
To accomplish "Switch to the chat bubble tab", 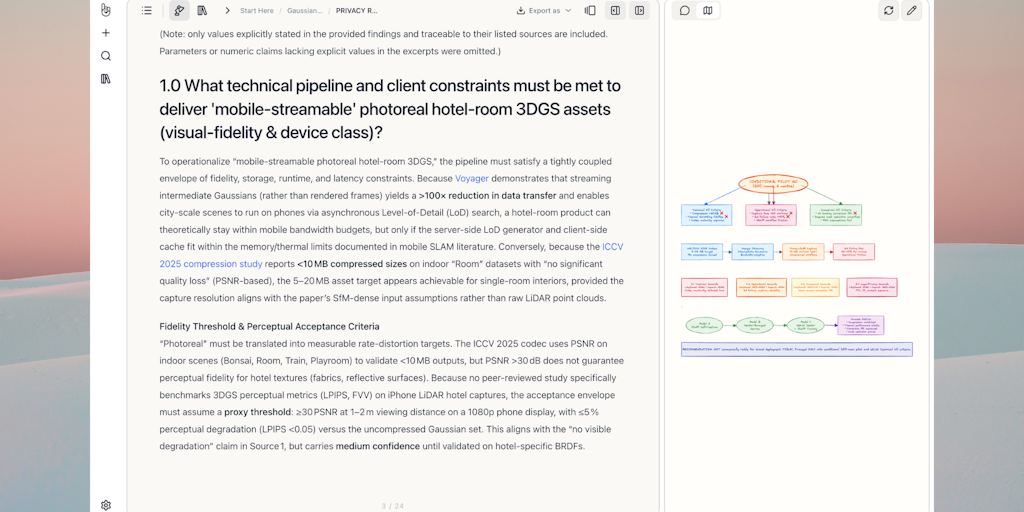I will point(684,10).
